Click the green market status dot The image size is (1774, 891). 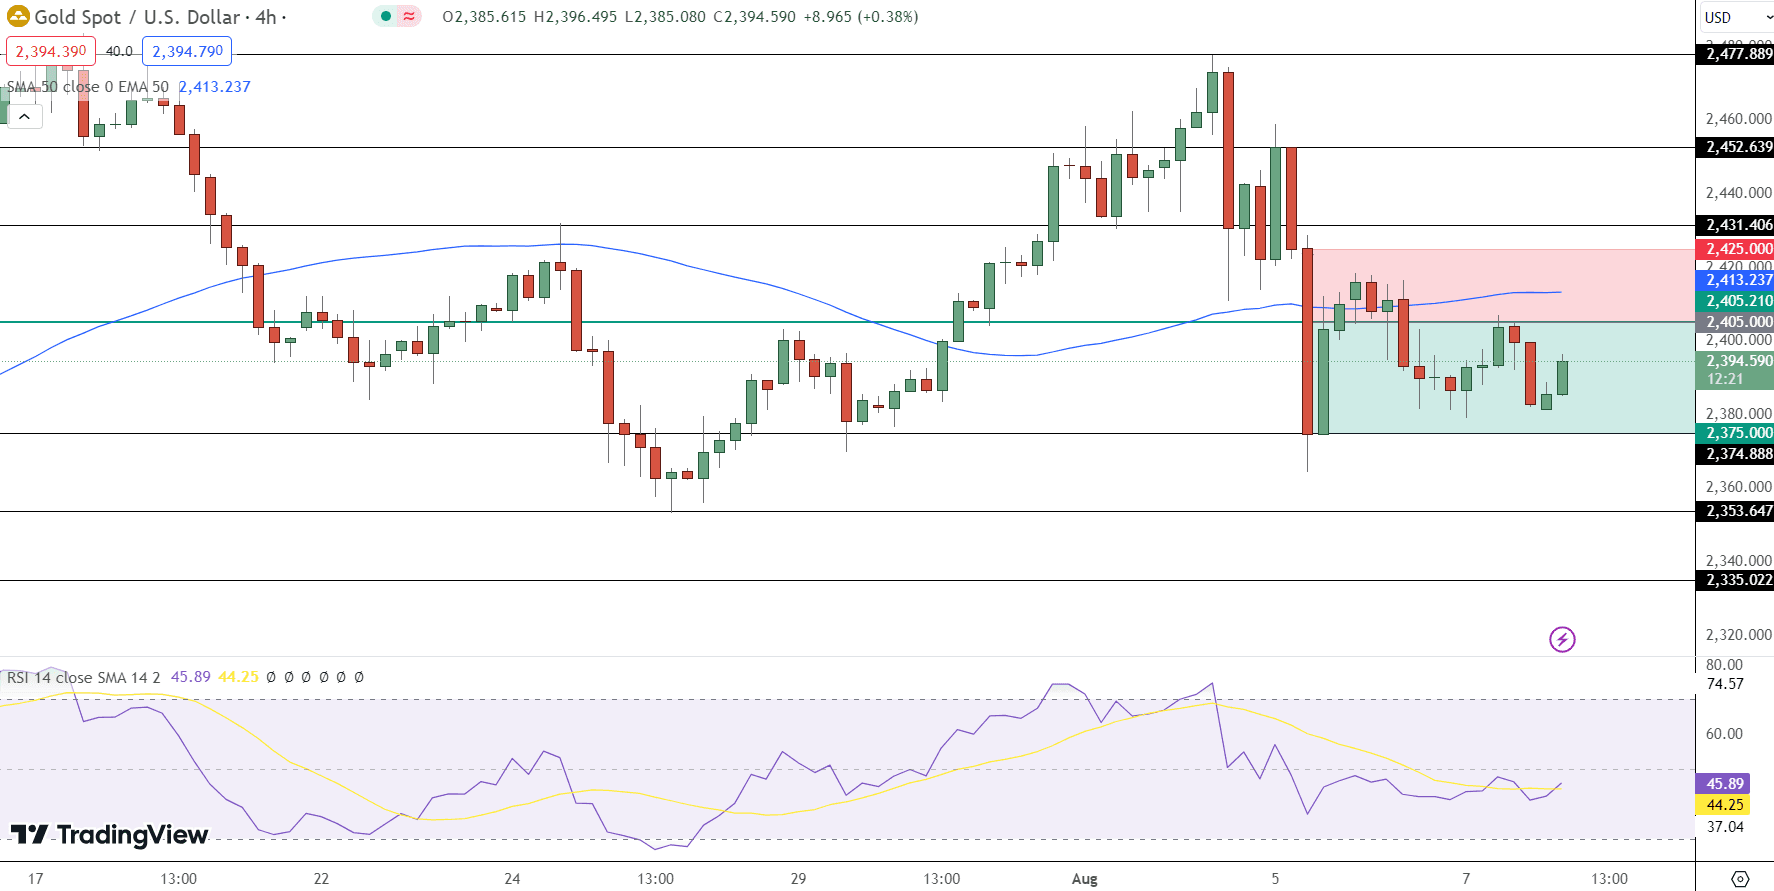click(x=385, y=16)
